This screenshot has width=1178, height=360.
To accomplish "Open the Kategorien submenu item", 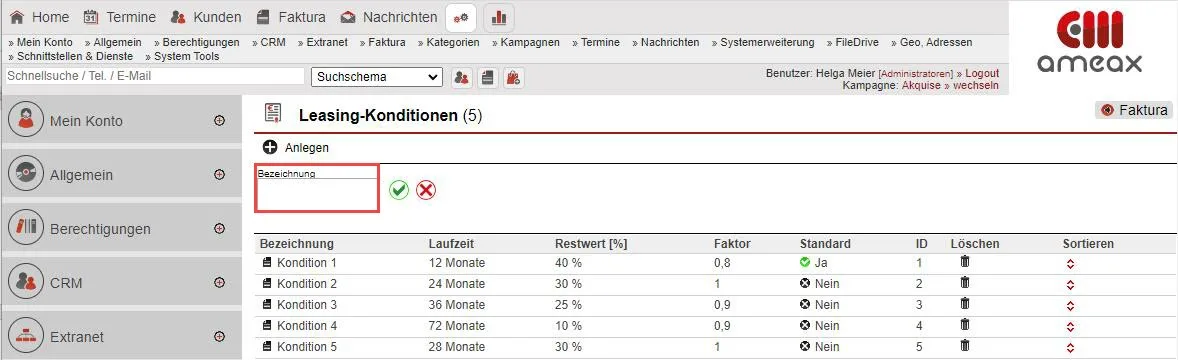I will pyautogui.click(x=449, y=42).
